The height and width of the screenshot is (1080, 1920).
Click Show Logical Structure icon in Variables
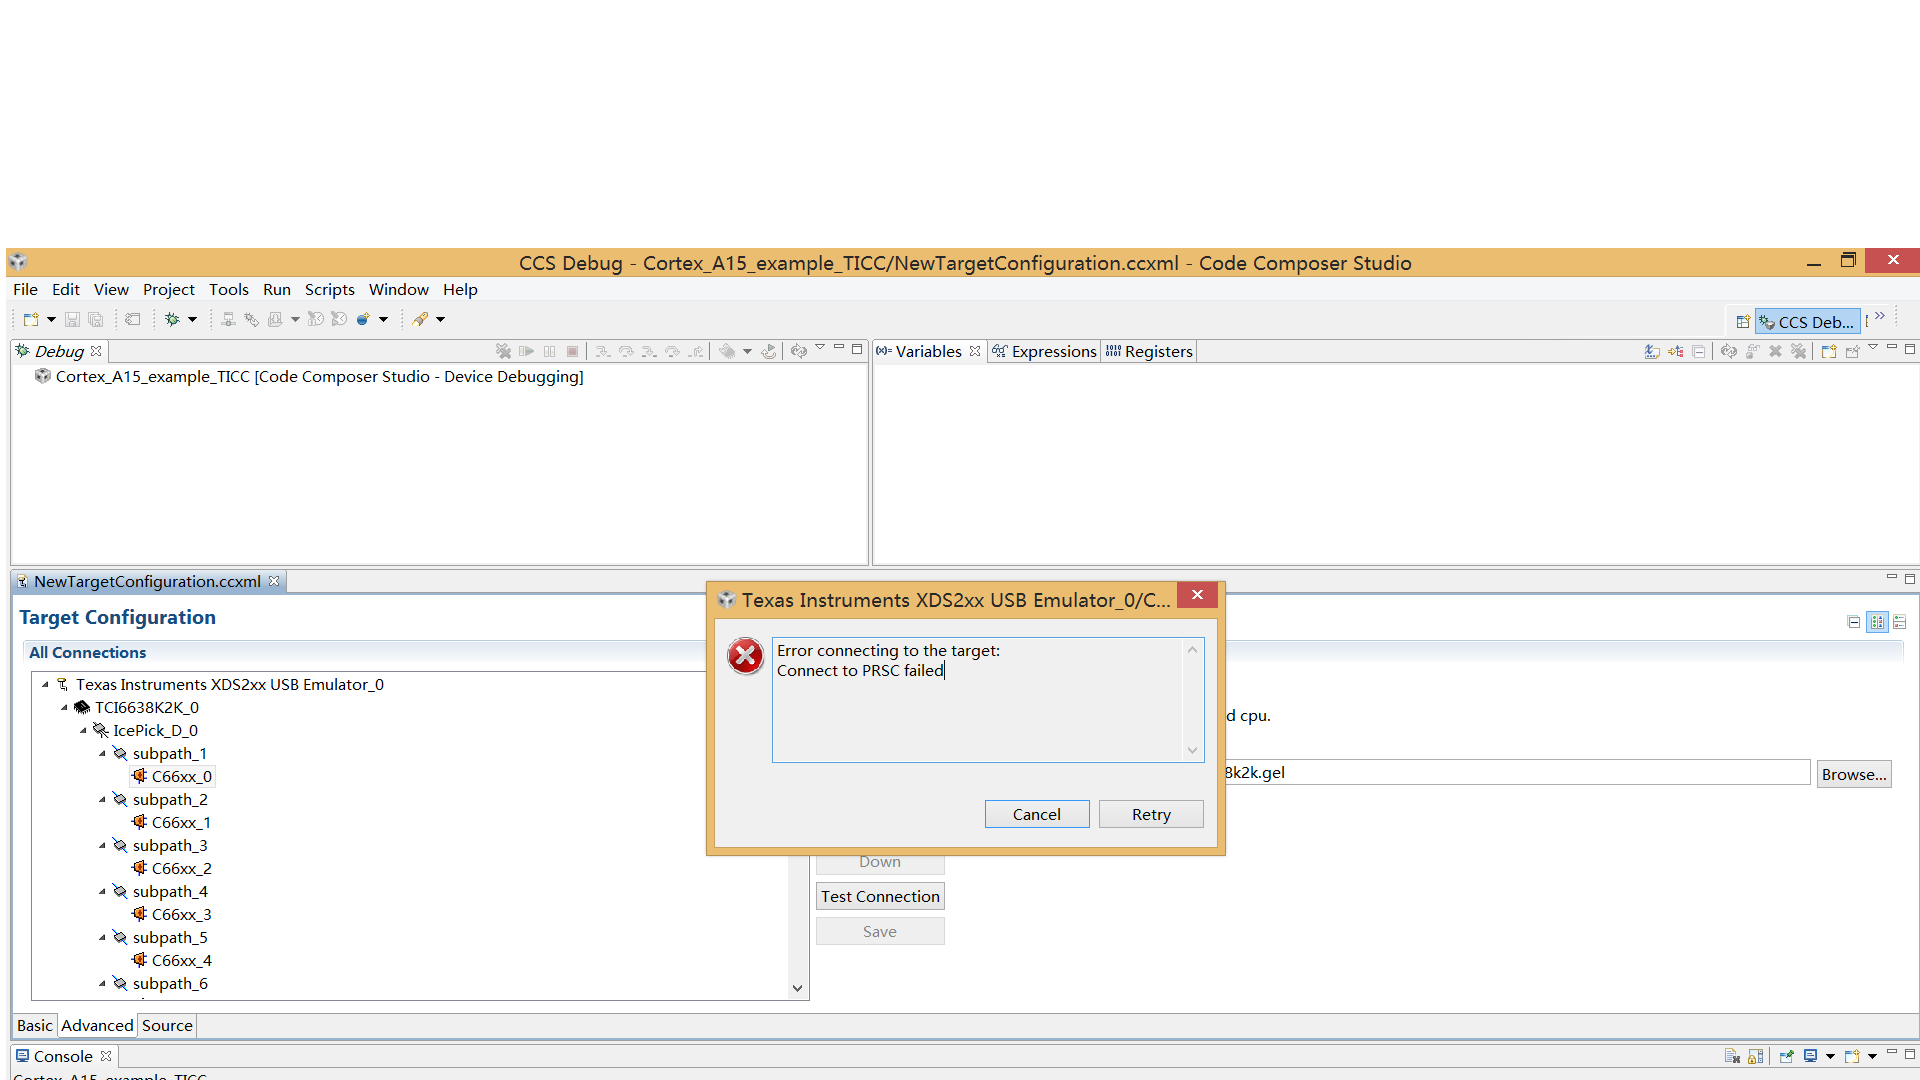click(x=1676, y=352)
